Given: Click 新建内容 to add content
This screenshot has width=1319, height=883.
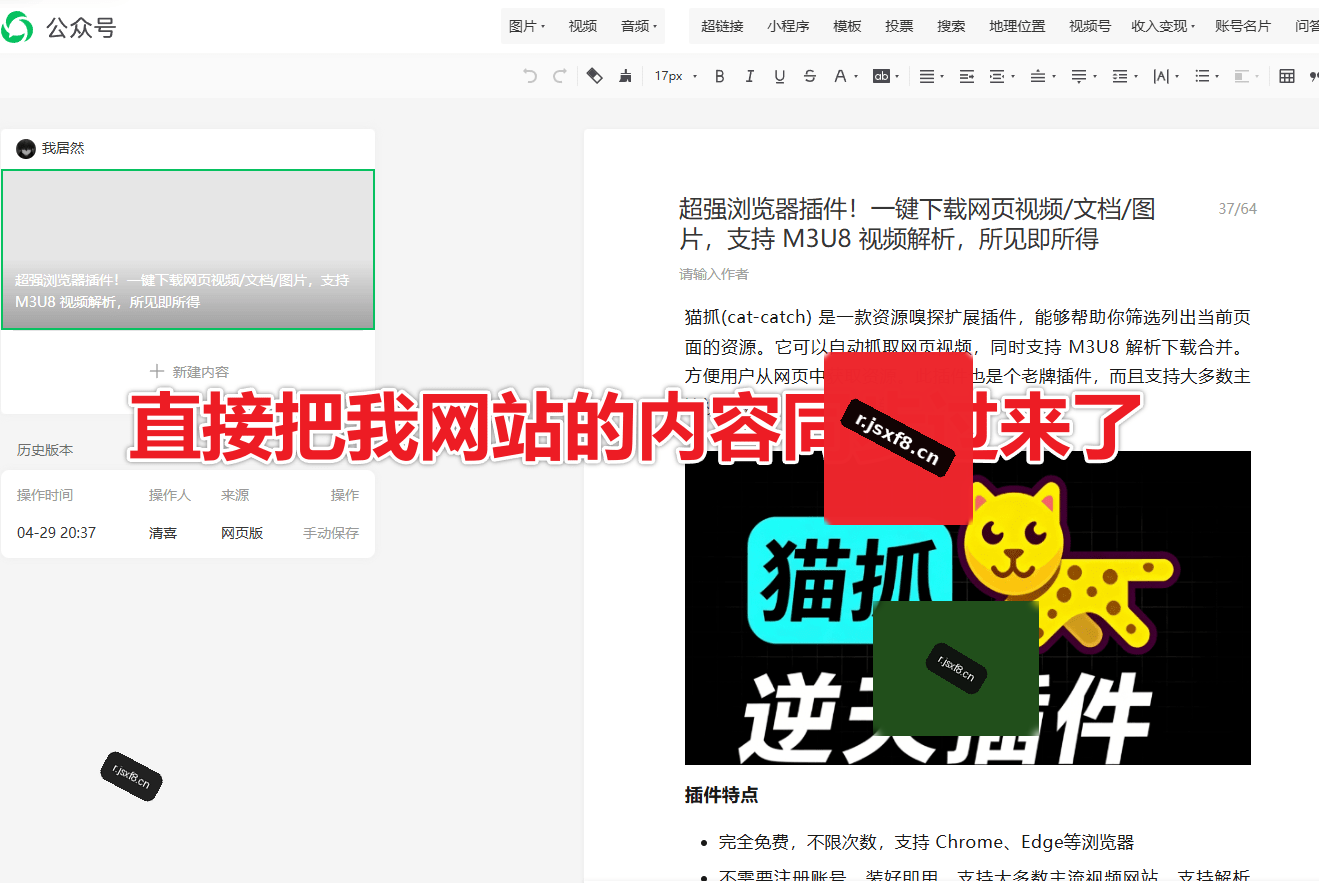Looking at the screenshot, I should pyautogui.click(x=189, y=372).
